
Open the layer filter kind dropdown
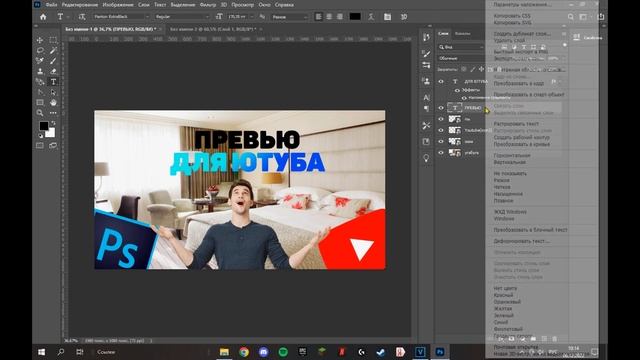(x=461, y=47)
